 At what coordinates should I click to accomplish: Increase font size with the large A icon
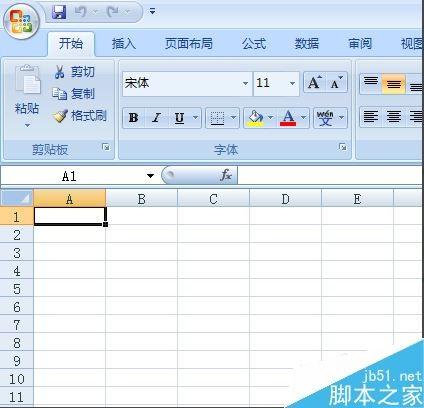click(x=314, y=83)
